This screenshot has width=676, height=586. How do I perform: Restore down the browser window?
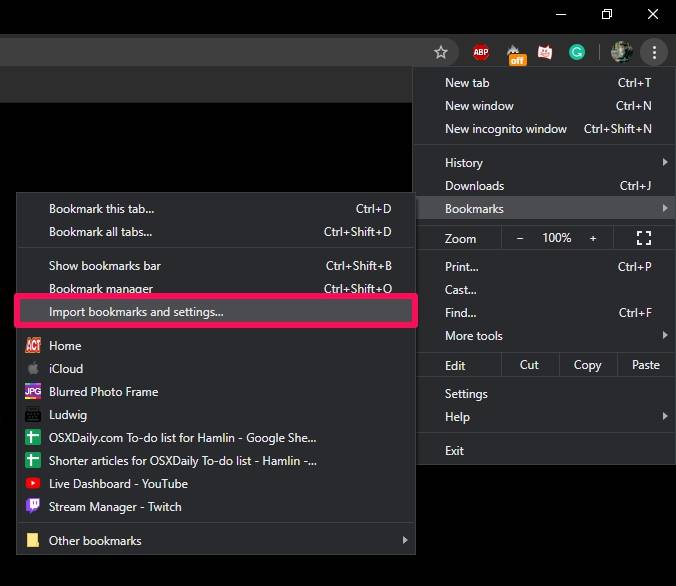click(607, 14)
